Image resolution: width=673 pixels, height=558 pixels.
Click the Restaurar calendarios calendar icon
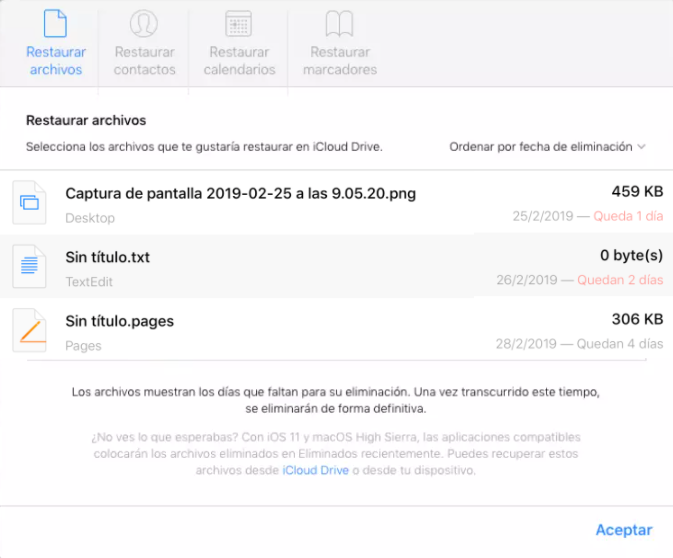click(x=238, y=24)
